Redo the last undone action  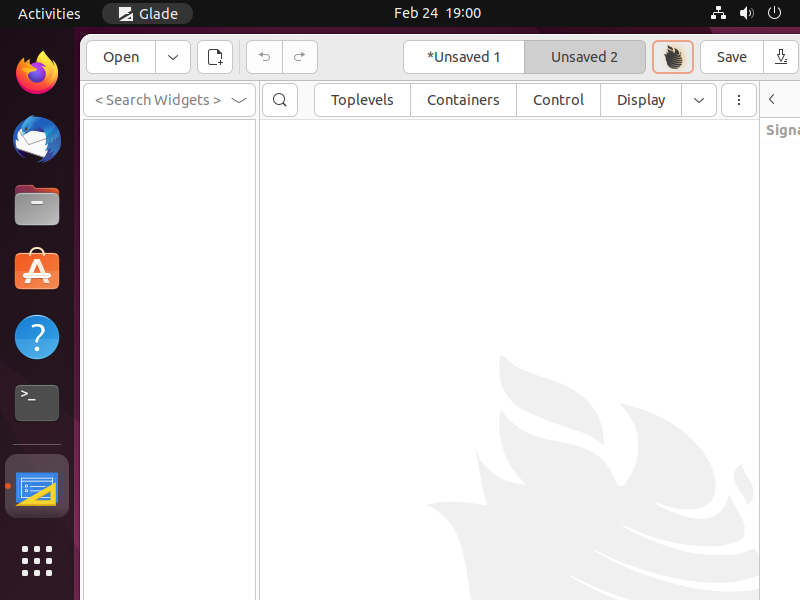[x=300, y=57]
